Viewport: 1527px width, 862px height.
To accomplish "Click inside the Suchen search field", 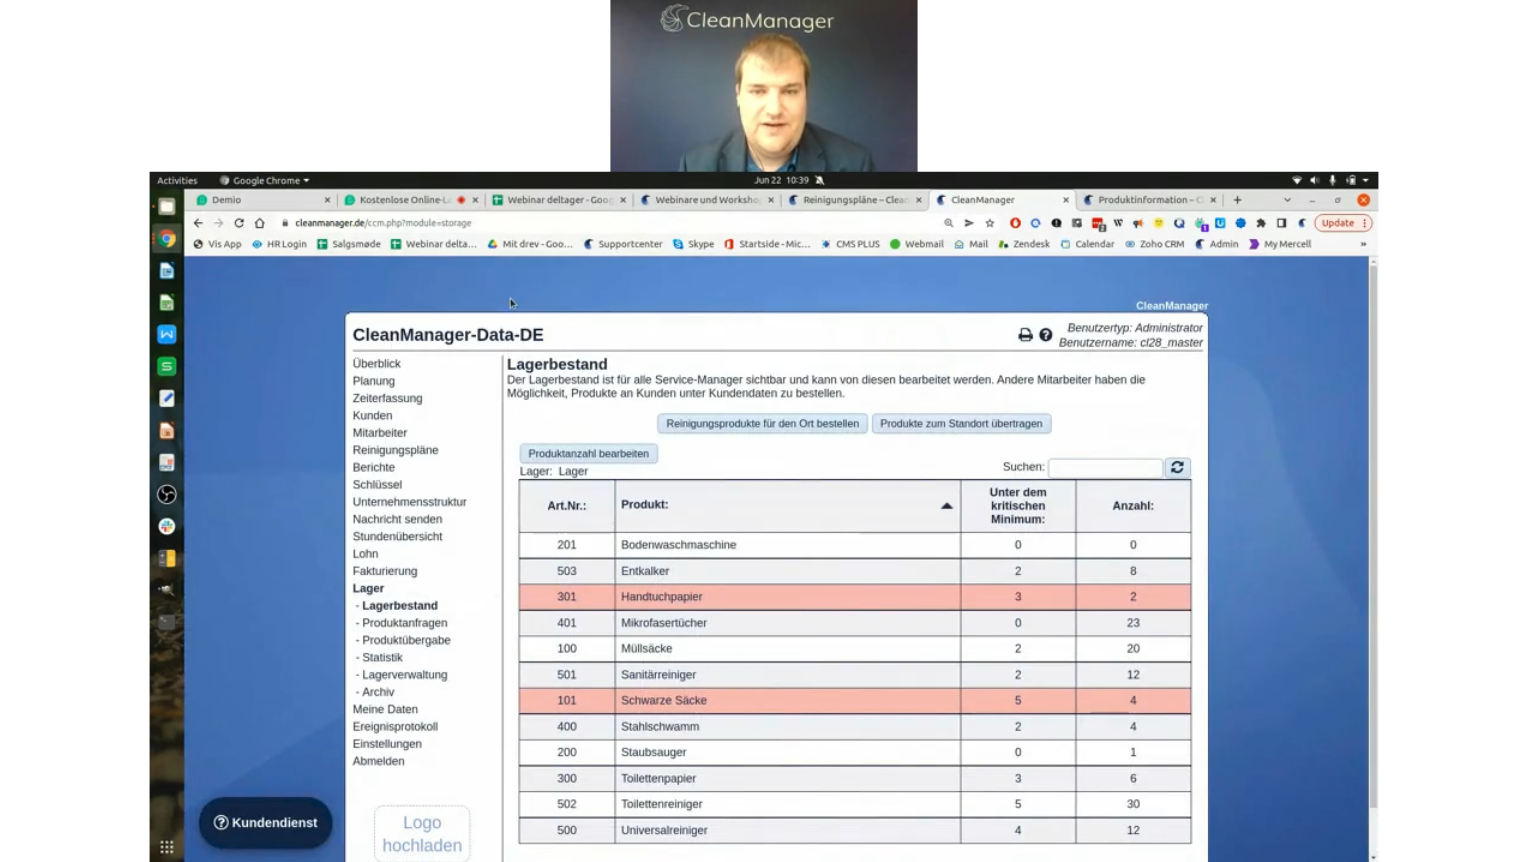I will coord(1105,467).
